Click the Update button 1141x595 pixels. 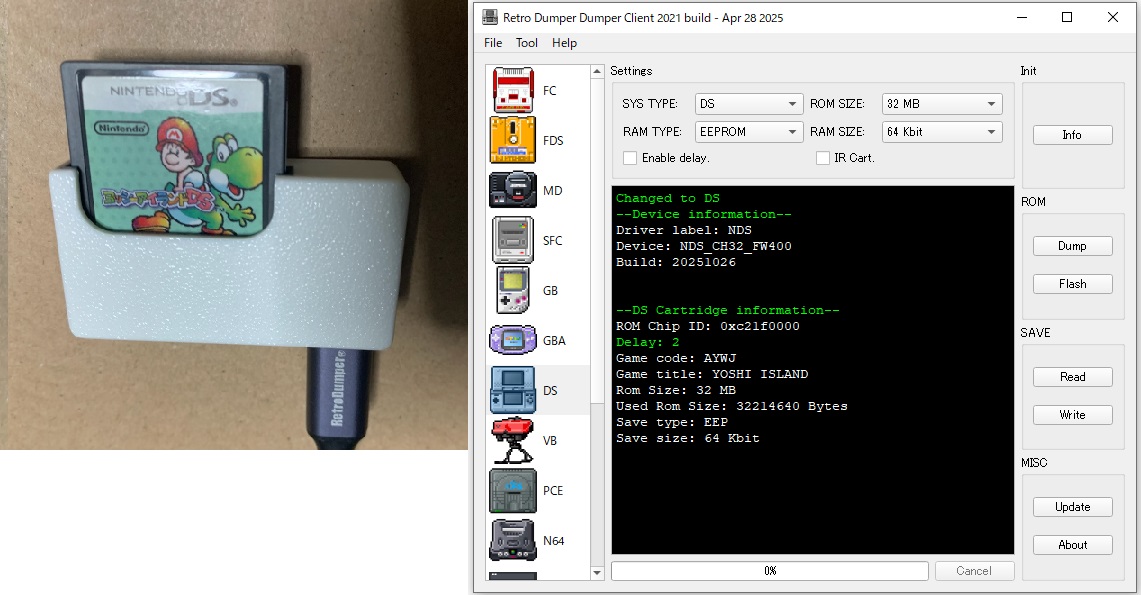click(x=1072, y=507)
